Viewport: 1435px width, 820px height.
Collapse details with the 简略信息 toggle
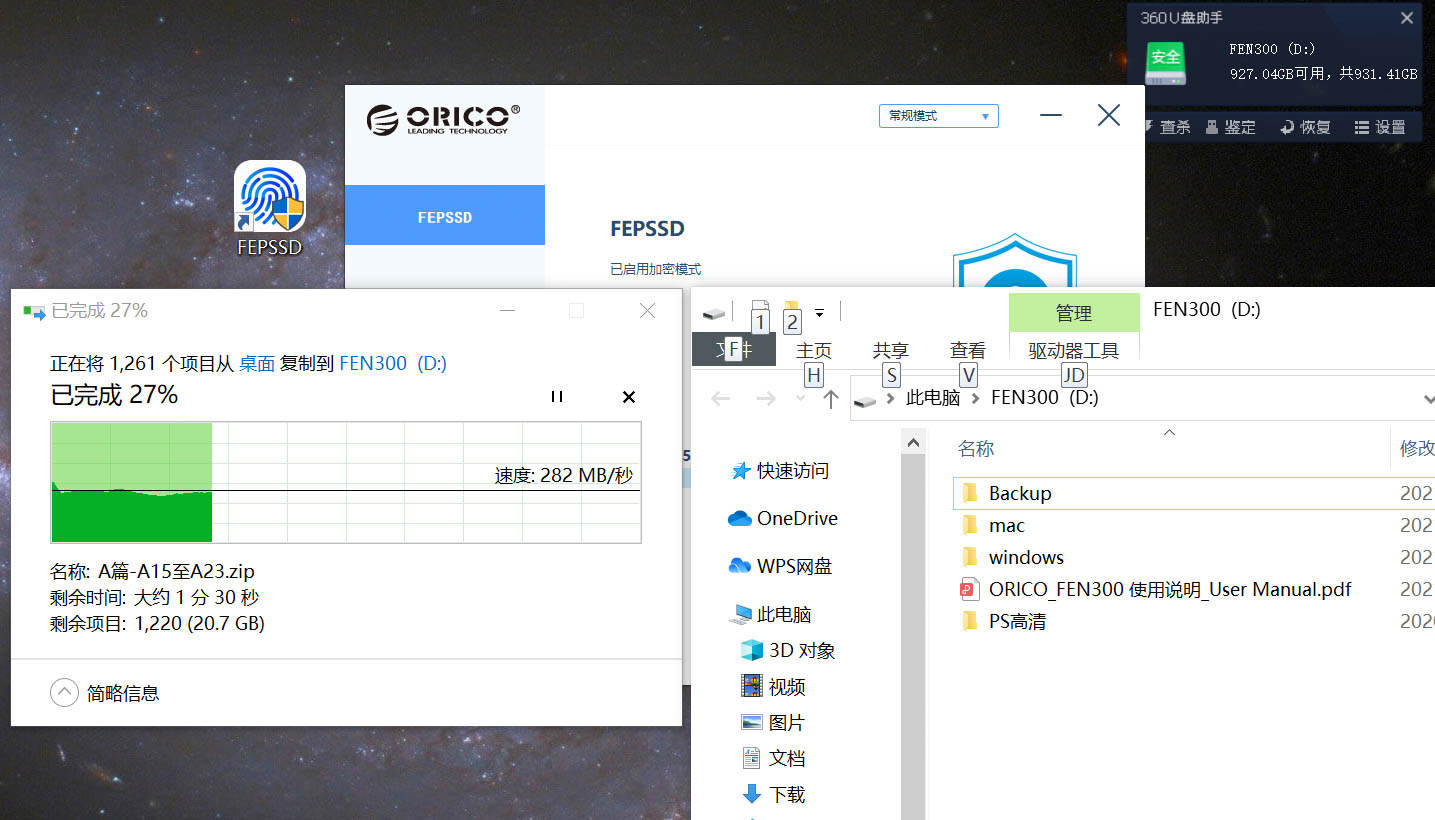tap(105, 693)
